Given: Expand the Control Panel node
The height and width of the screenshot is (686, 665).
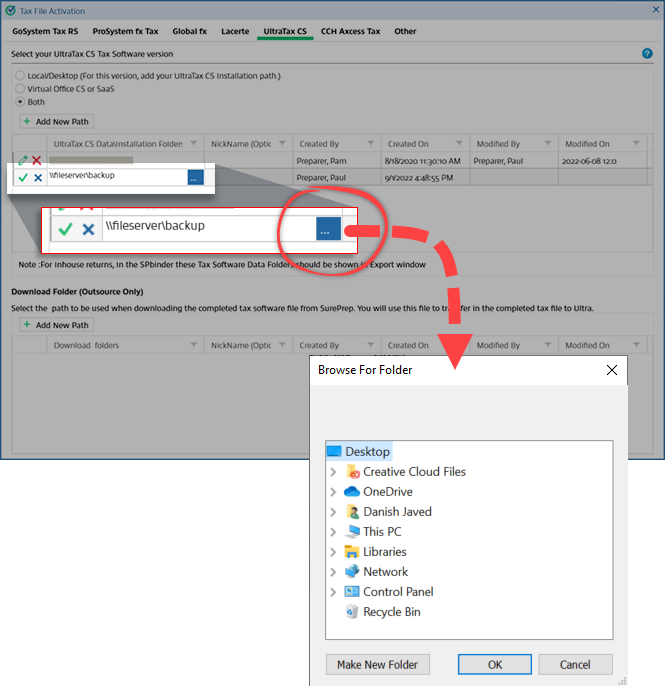Looking at the screenshot, I should click(333, 592).
